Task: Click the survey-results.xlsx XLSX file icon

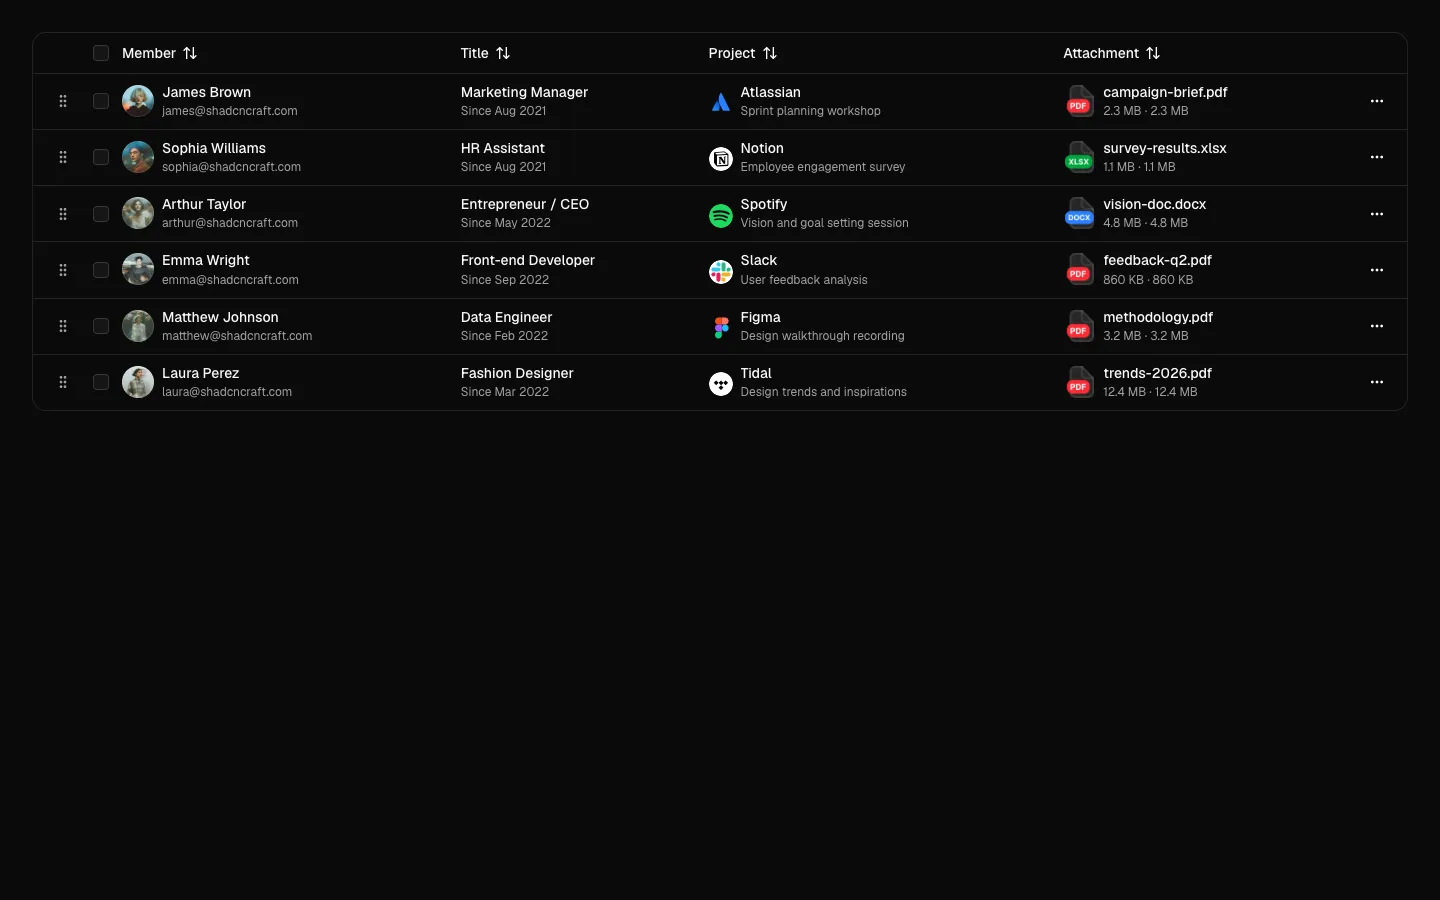Action: pyautogui.click(x=1079, y=158)
